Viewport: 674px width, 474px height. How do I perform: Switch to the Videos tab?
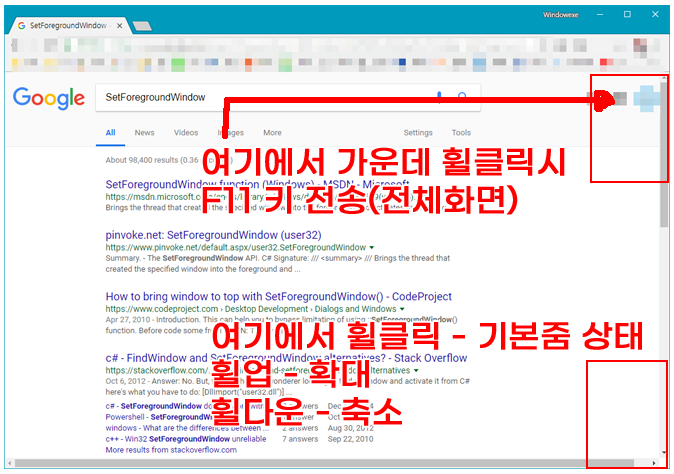(x=186, y=133)
